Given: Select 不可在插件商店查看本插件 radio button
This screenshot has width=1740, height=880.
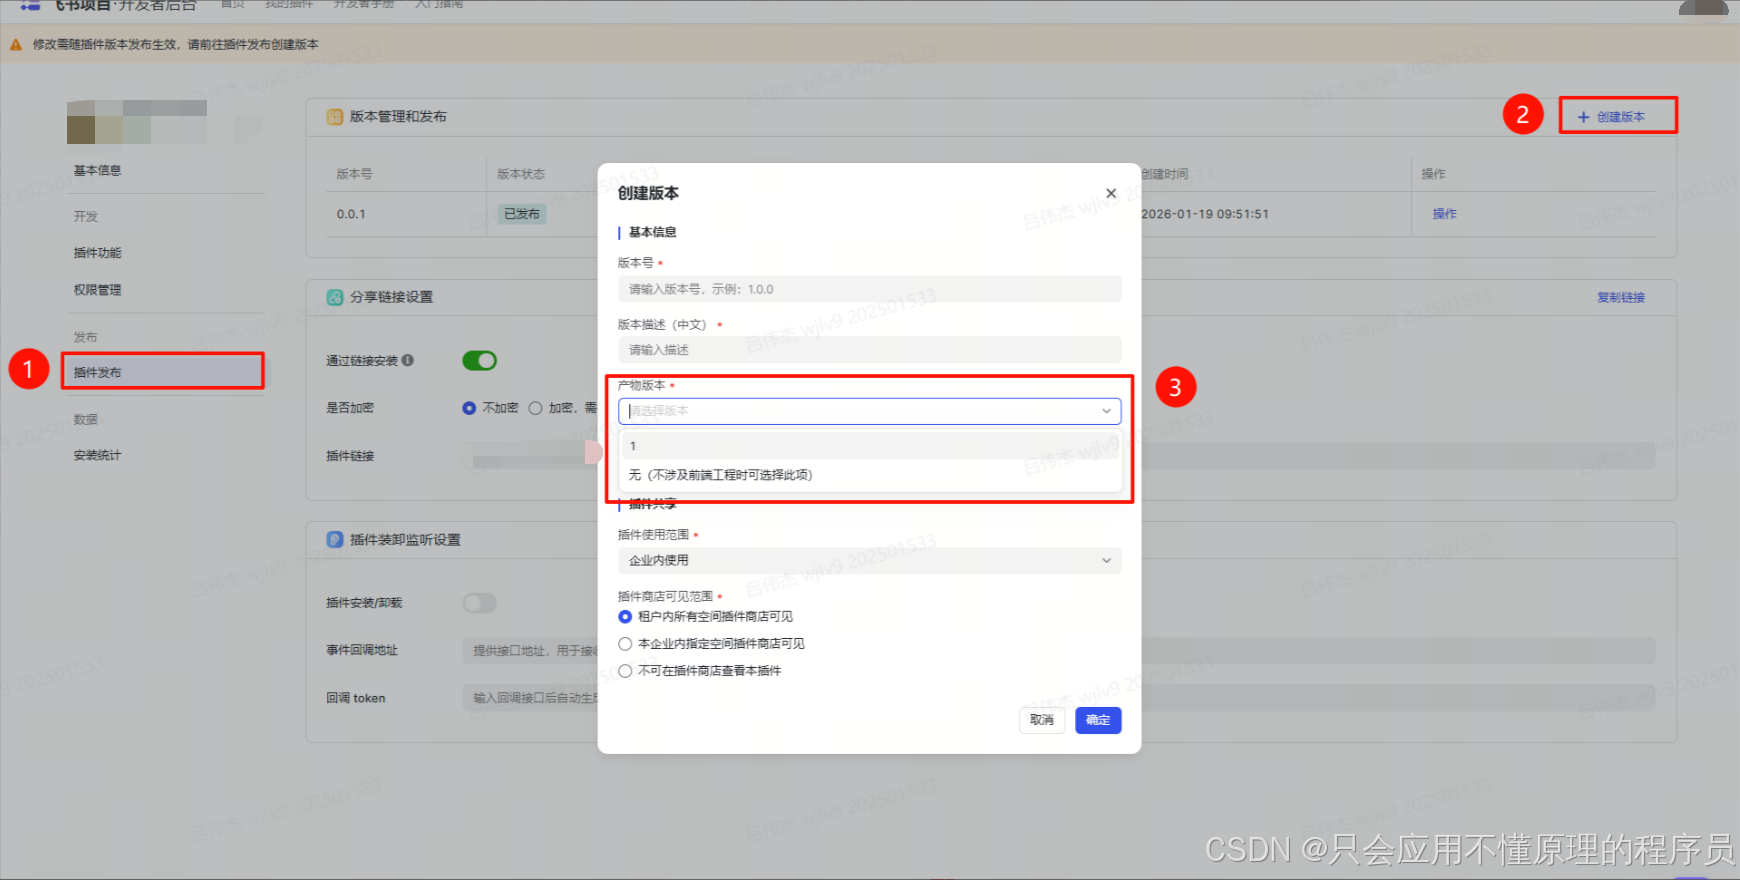Looking at the screenshot, I should [625, 671].
